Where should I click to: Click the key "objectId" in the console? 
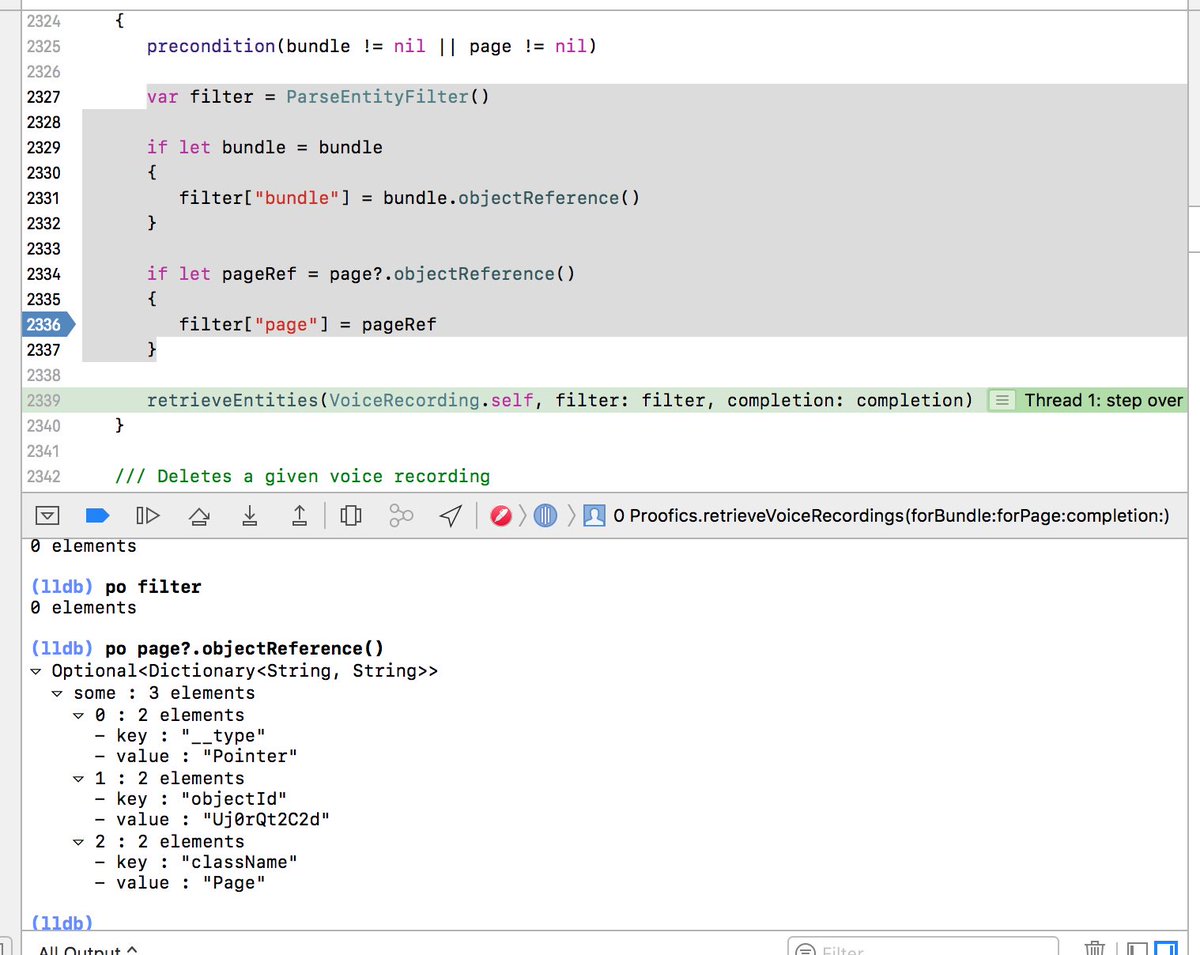233,799
